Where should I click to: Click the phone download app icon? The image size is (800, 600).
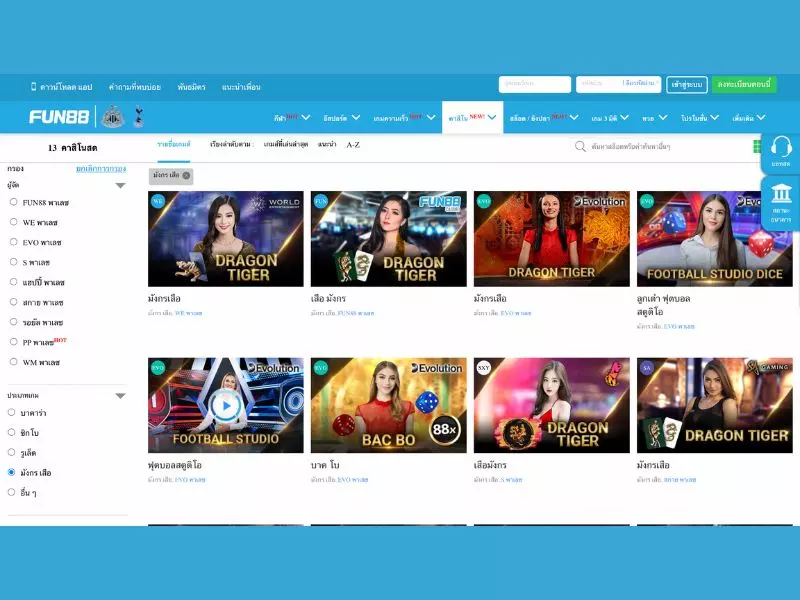tap(33, 87)
